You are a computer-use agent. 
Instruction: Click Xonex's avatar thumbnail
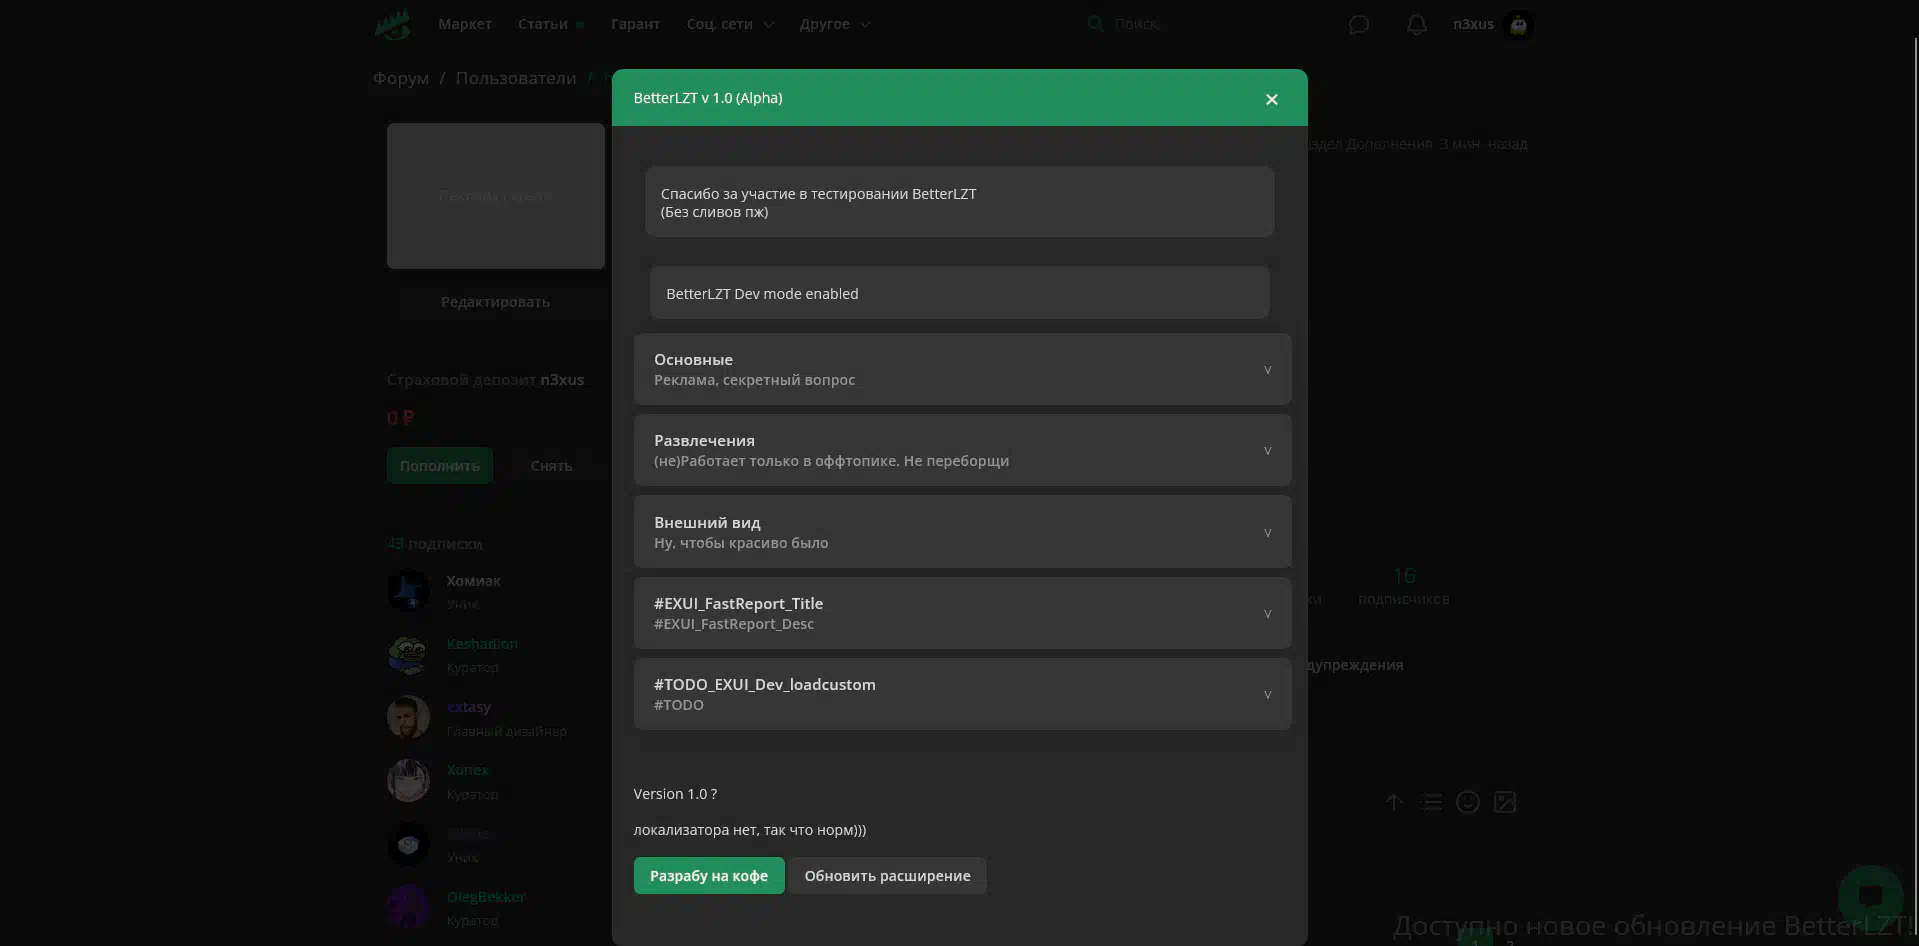[408, 781]
